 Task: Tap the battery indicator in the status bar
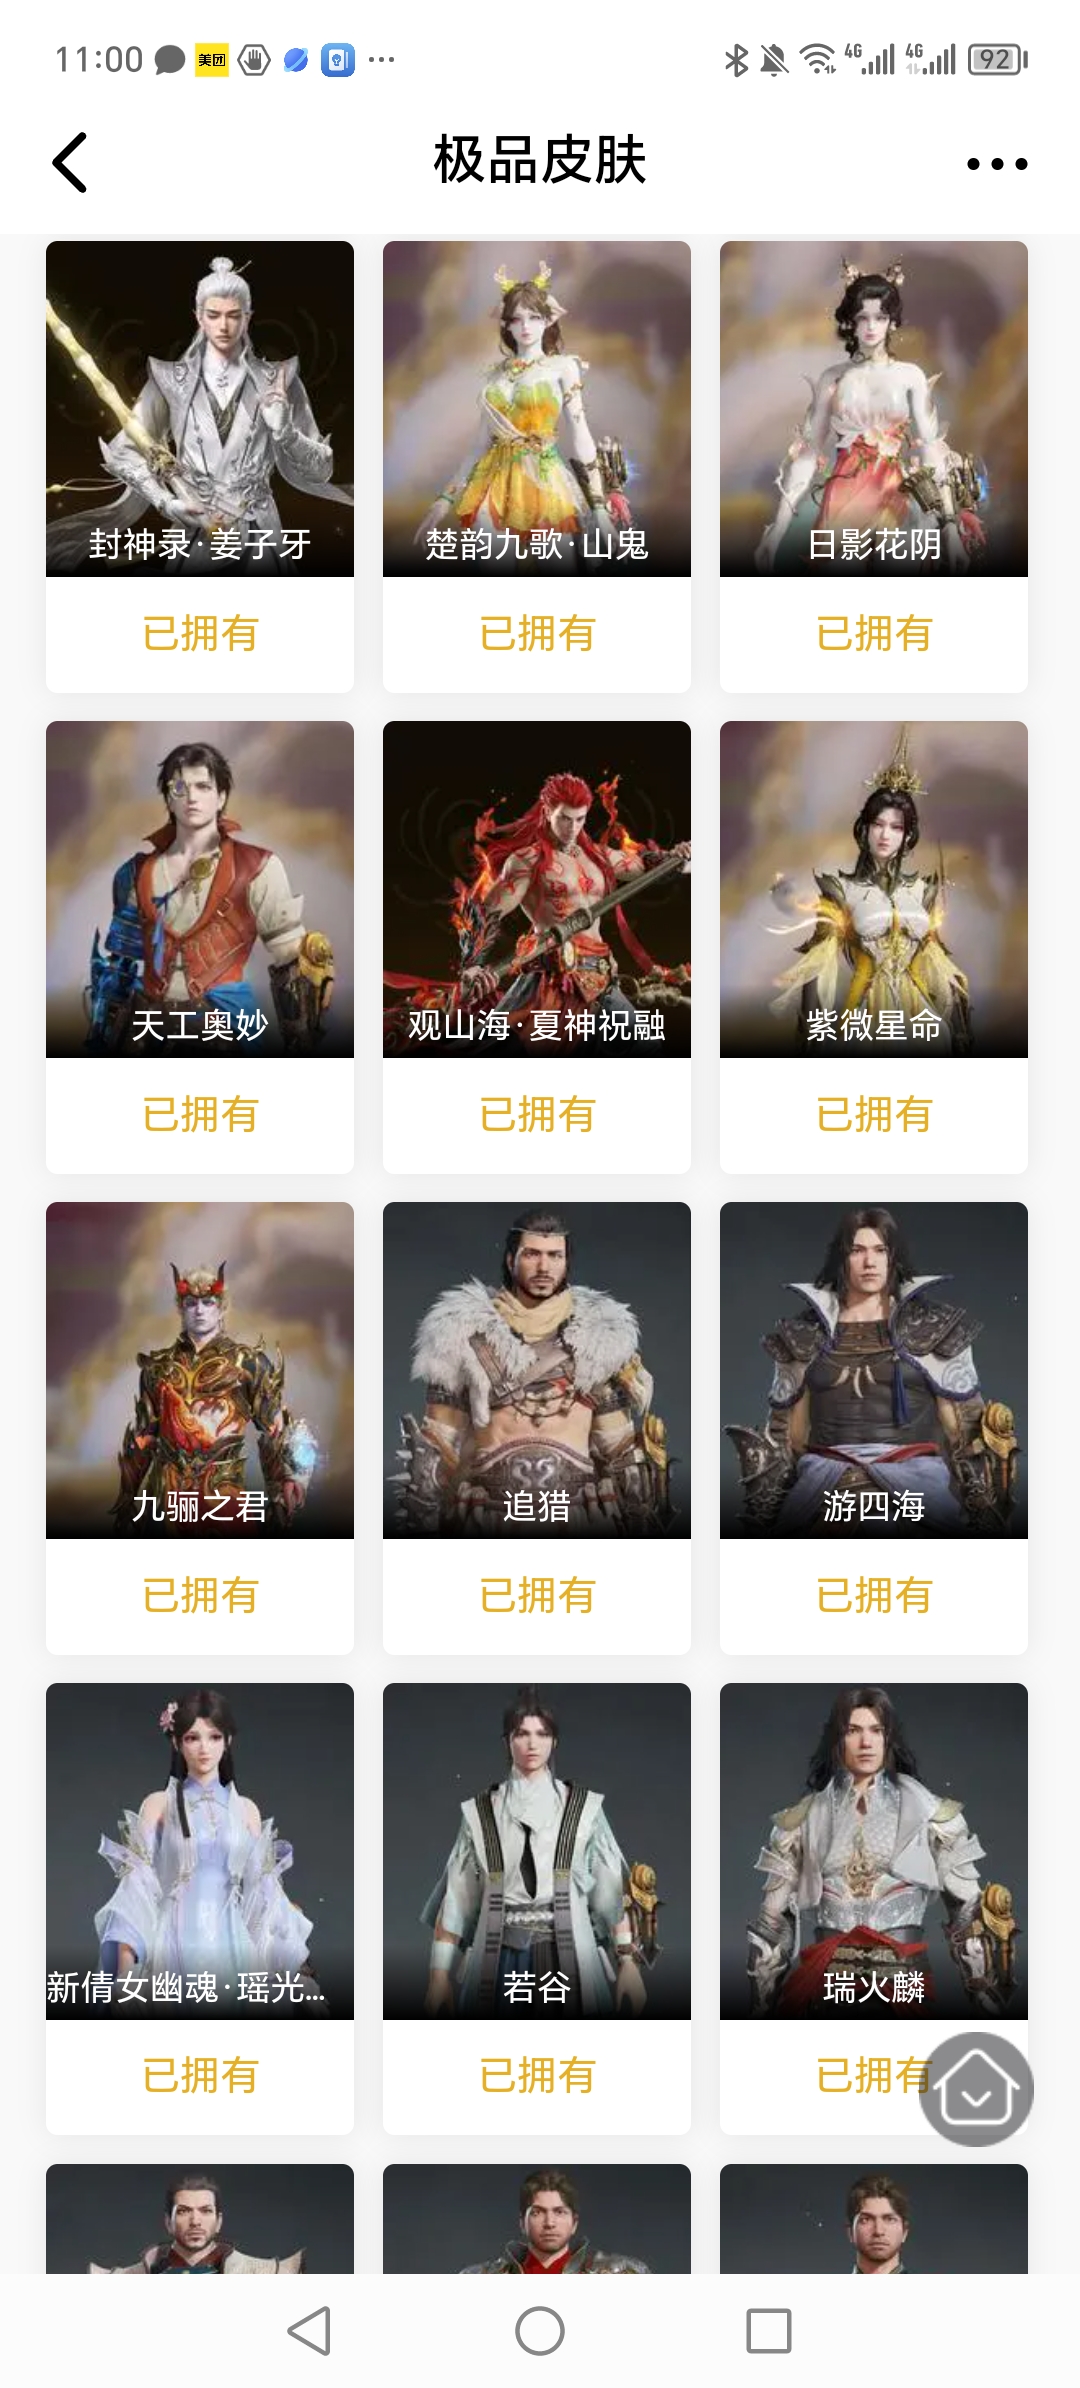coord(997,60)
